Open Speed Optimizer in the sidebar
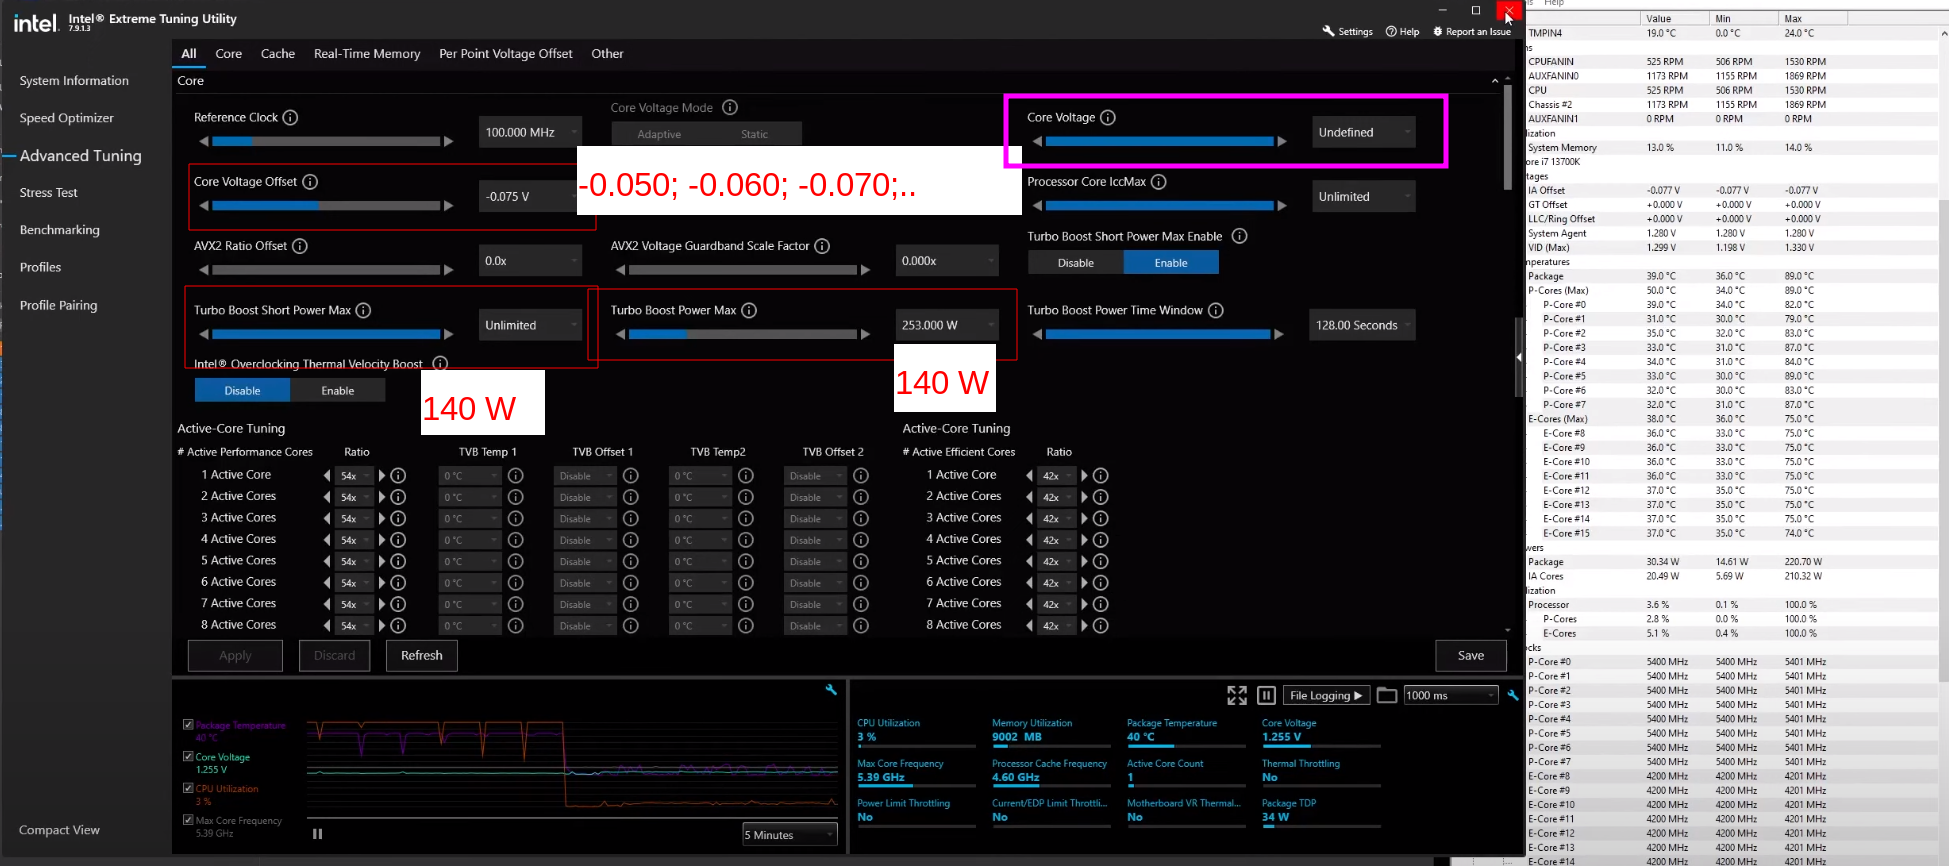Screen dimensions: 1949x866 point(66,117)
